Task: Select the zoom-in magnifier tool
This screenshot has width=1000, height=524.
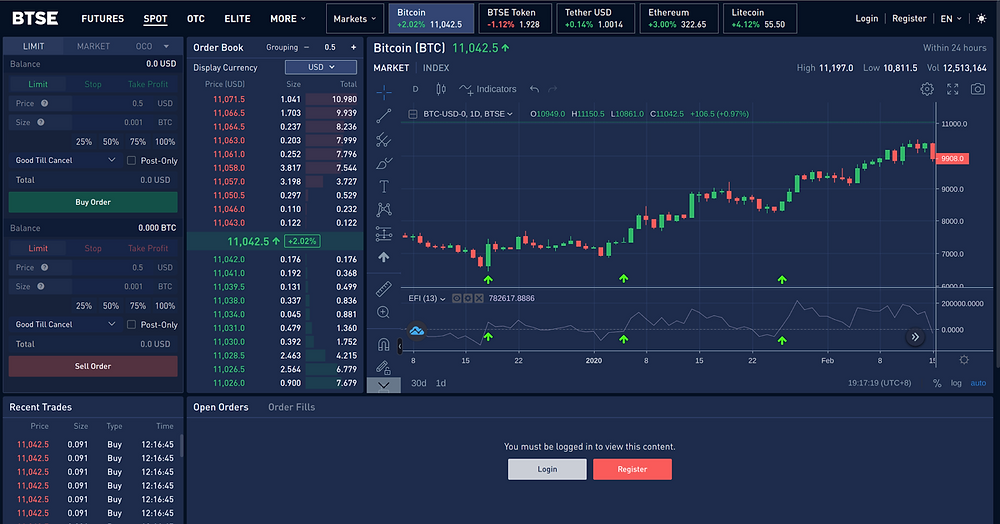Action: (384, 312)
